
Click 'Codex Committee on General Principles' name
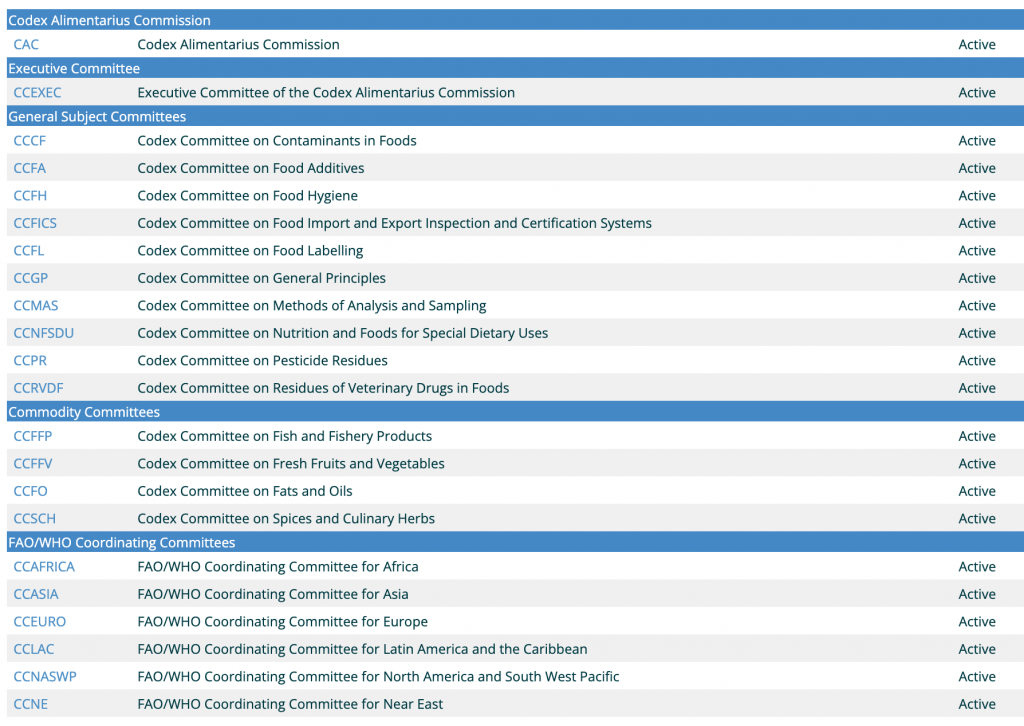261,277
